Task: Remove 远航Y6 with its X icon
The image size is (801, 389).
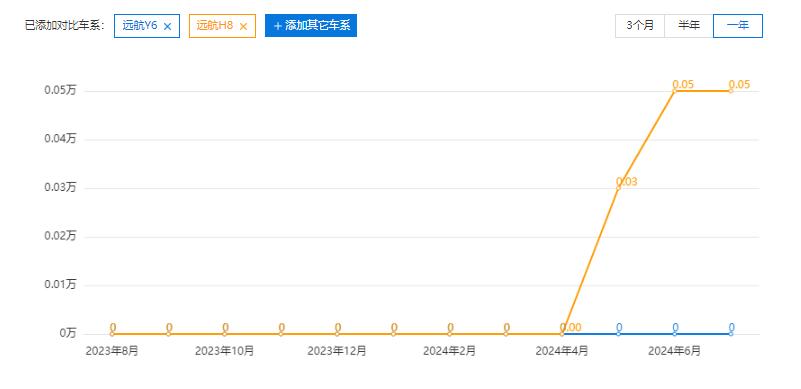Action: click(x=167, y=26)
